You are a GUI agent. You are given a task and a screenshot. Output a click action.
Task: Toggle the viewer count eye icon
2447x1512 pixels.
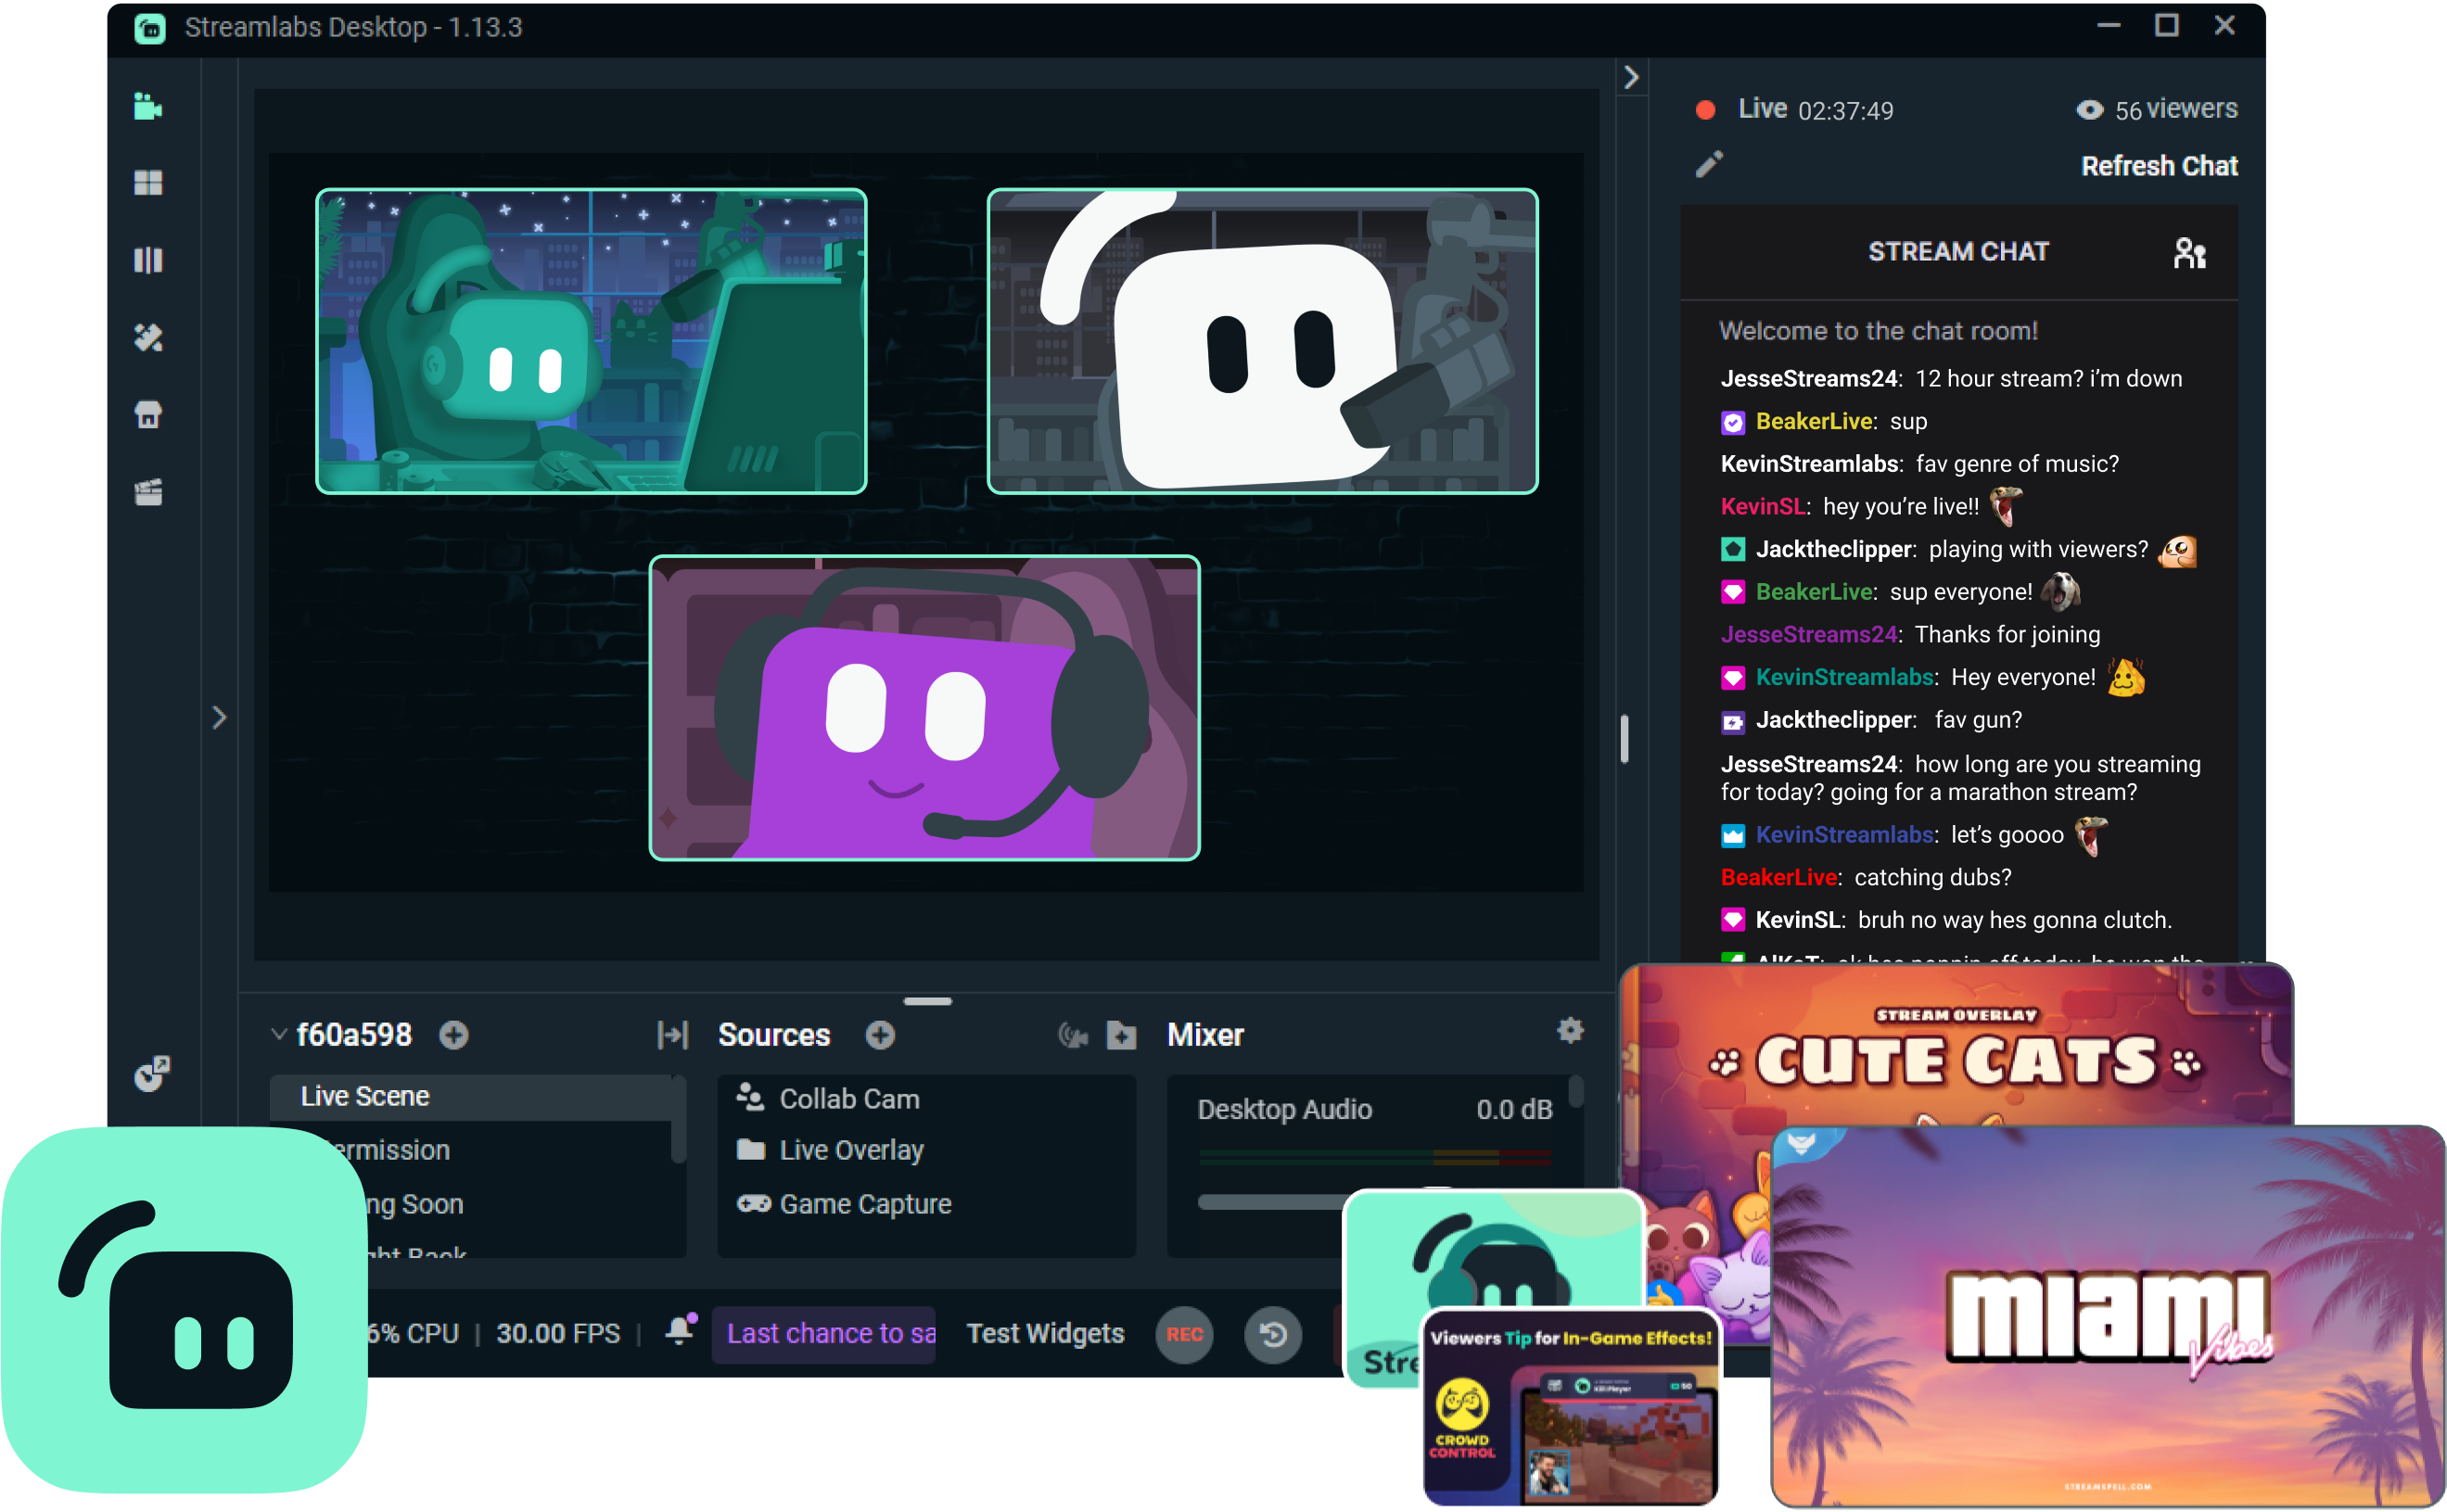[x=2089, y=110]
